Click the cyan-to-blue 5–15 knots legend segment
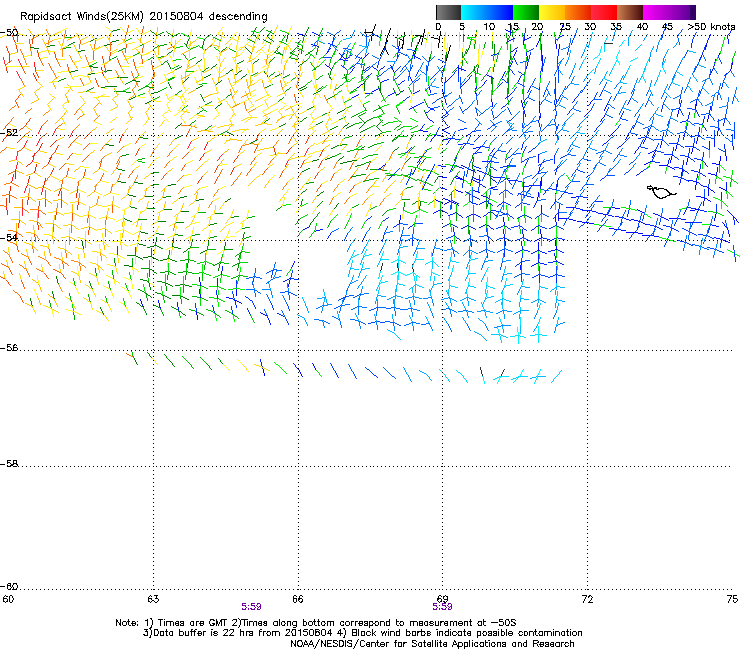Viewport: 740px width, 650px height. (x=487, y=12)
